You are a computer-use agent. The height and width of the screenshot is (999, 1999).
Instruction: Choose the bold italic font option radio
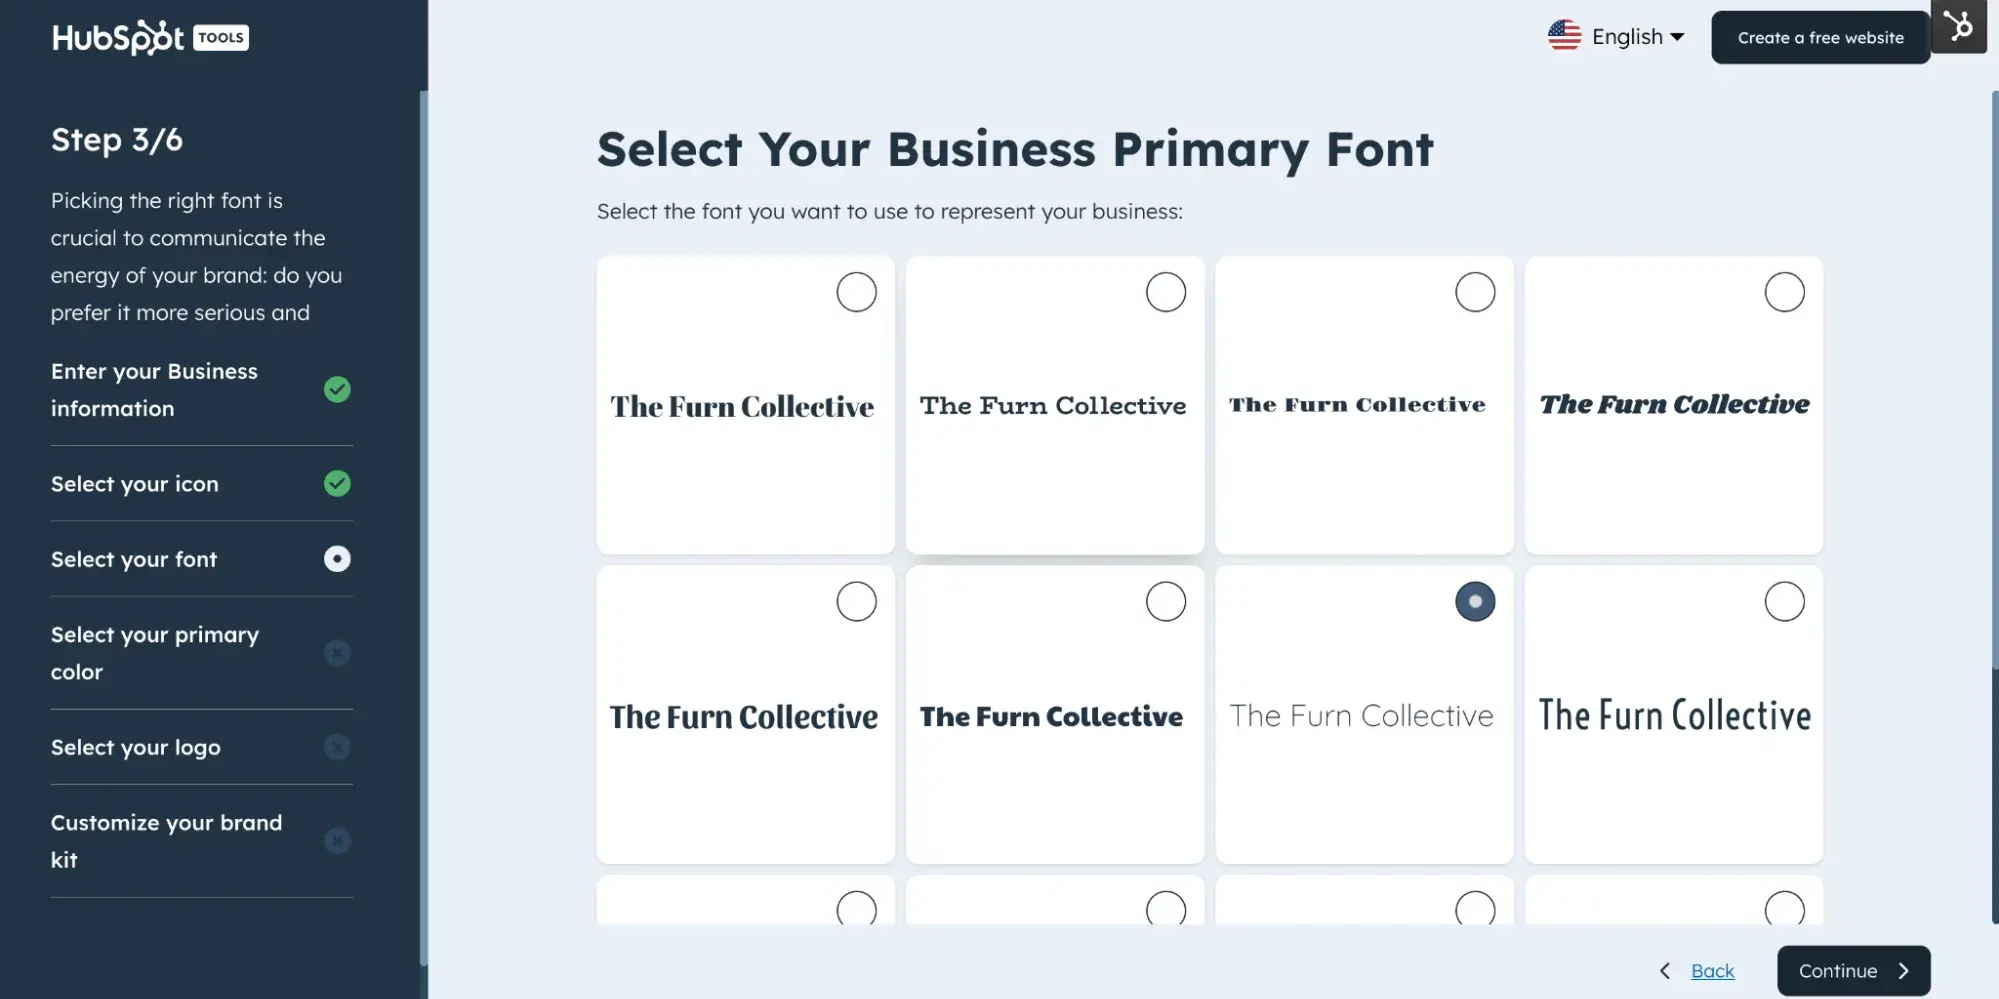pos(1784,292)
